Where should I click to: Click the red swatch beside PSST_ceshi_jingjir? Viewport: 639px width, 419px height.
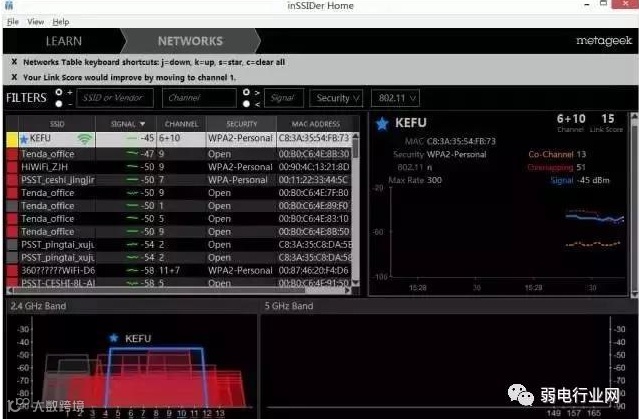pyautogui.click(x=12, y=180)
